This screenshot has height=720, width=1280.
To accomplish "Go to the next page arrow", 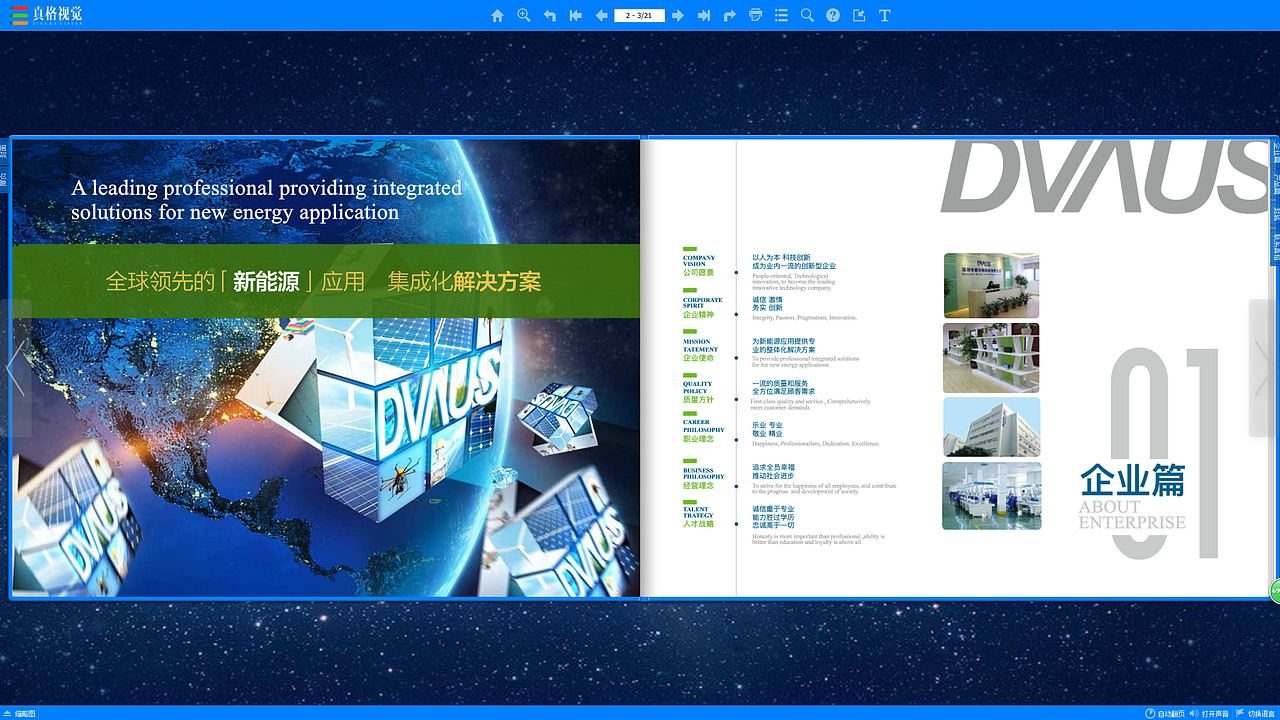I will click(677, 15).
